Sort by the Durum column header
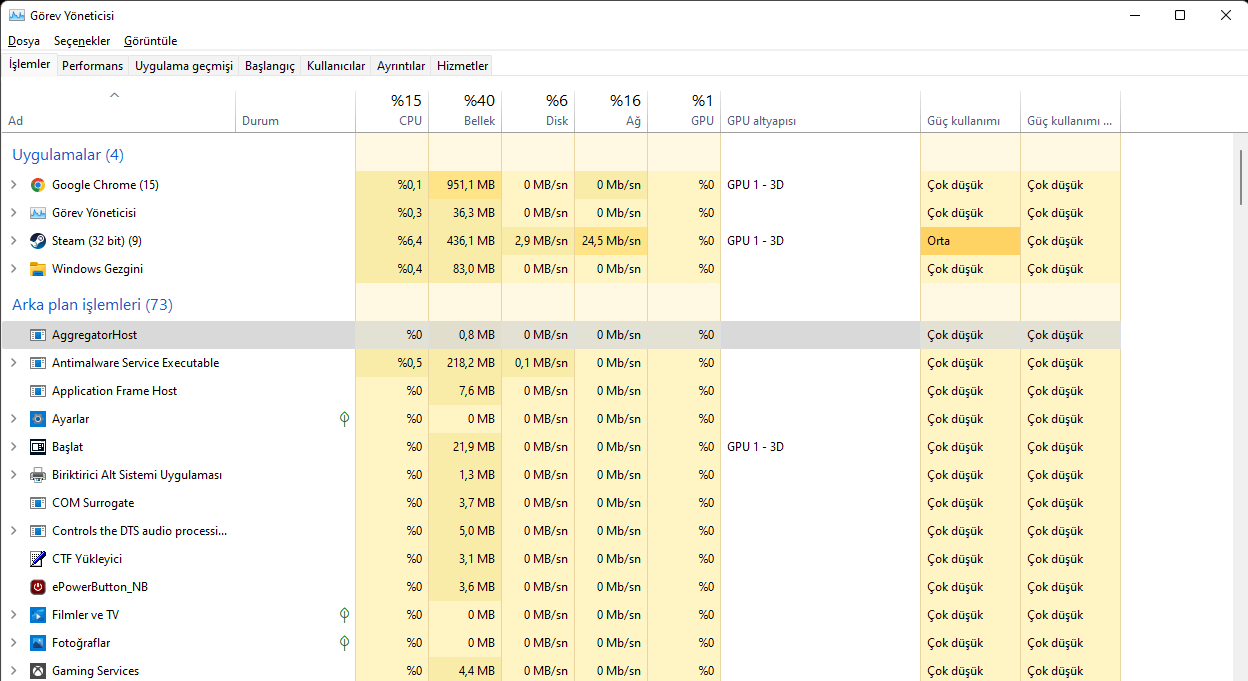The width and height of the screenshot is (1248, 681). pos(296,112)
